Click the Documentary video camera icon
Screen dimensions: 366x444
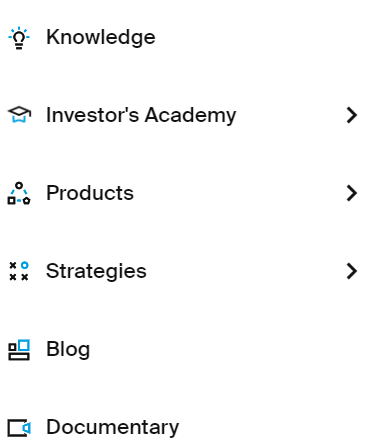click(19, 428)
